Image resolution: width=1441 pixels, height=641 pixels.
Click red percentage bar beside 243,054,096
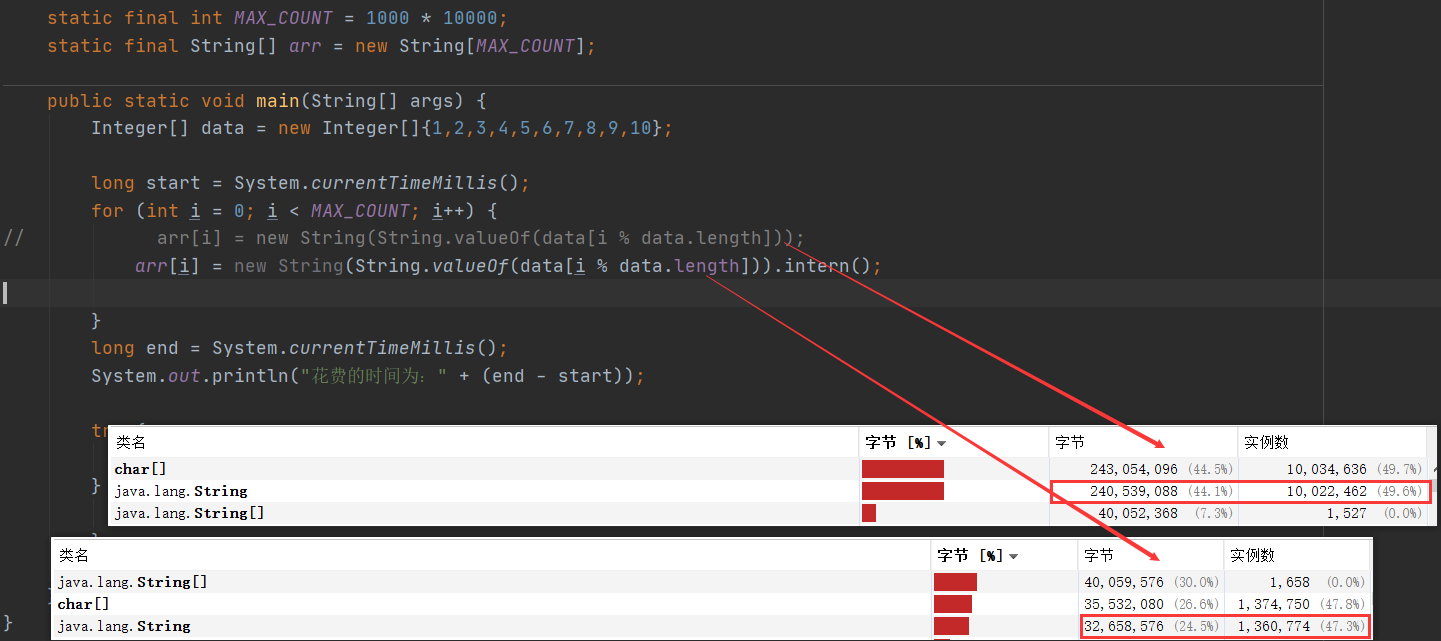click(x=903, y=469)
